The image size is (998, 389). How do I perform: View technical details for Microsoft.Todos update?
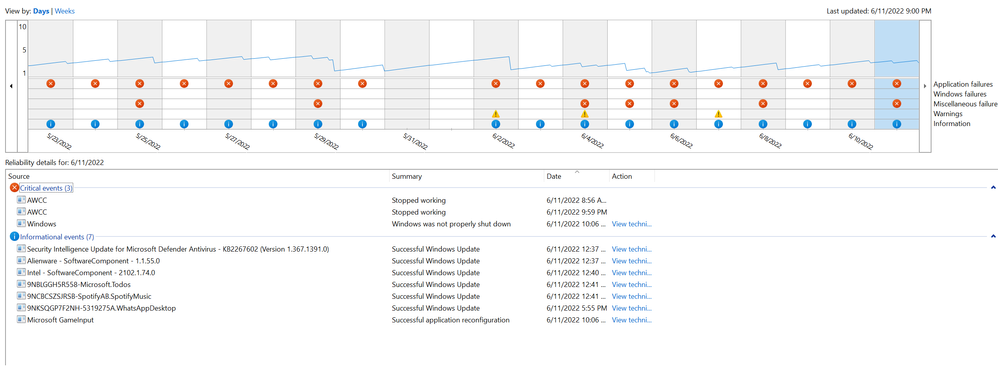pyautogui.click(x=631, y=285)
